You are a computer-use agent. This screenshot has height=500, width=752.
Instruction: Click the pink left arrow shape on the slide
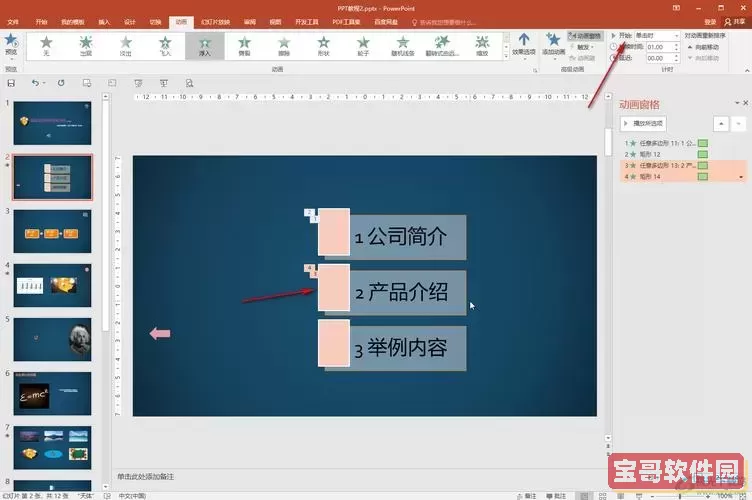160,333
